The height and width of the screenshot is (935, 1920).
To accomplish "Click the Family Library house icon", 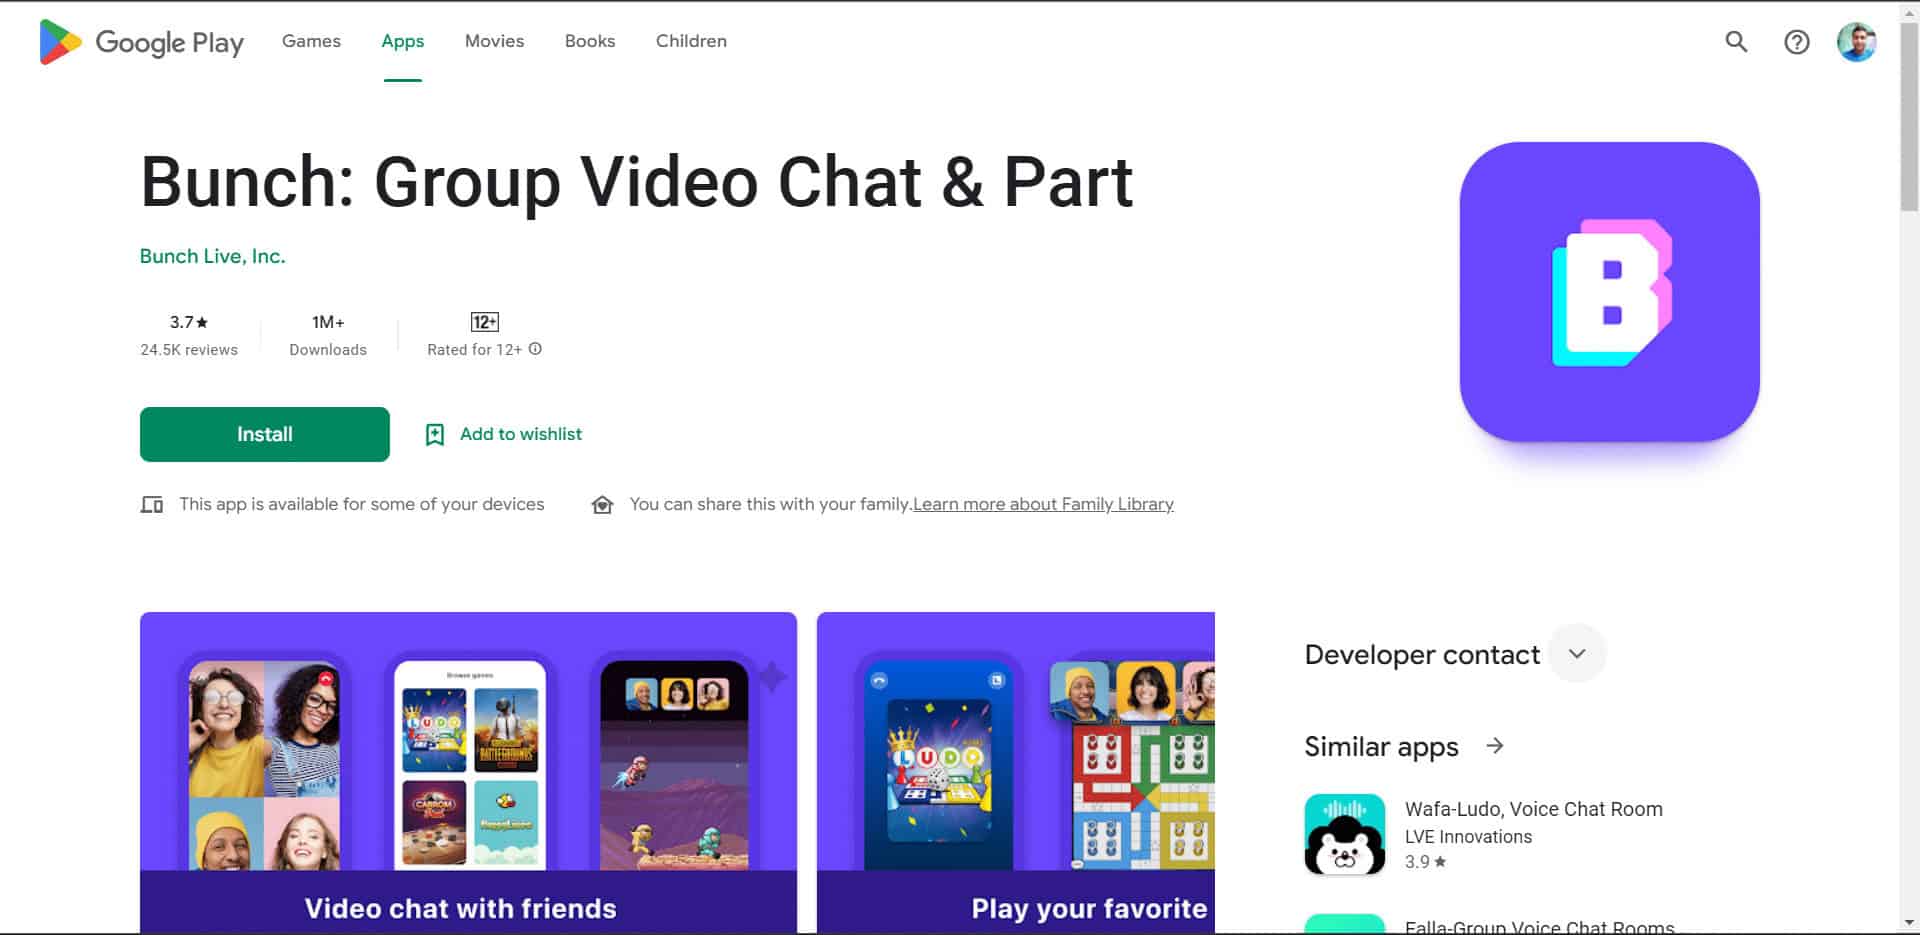I will coord(602,504).
